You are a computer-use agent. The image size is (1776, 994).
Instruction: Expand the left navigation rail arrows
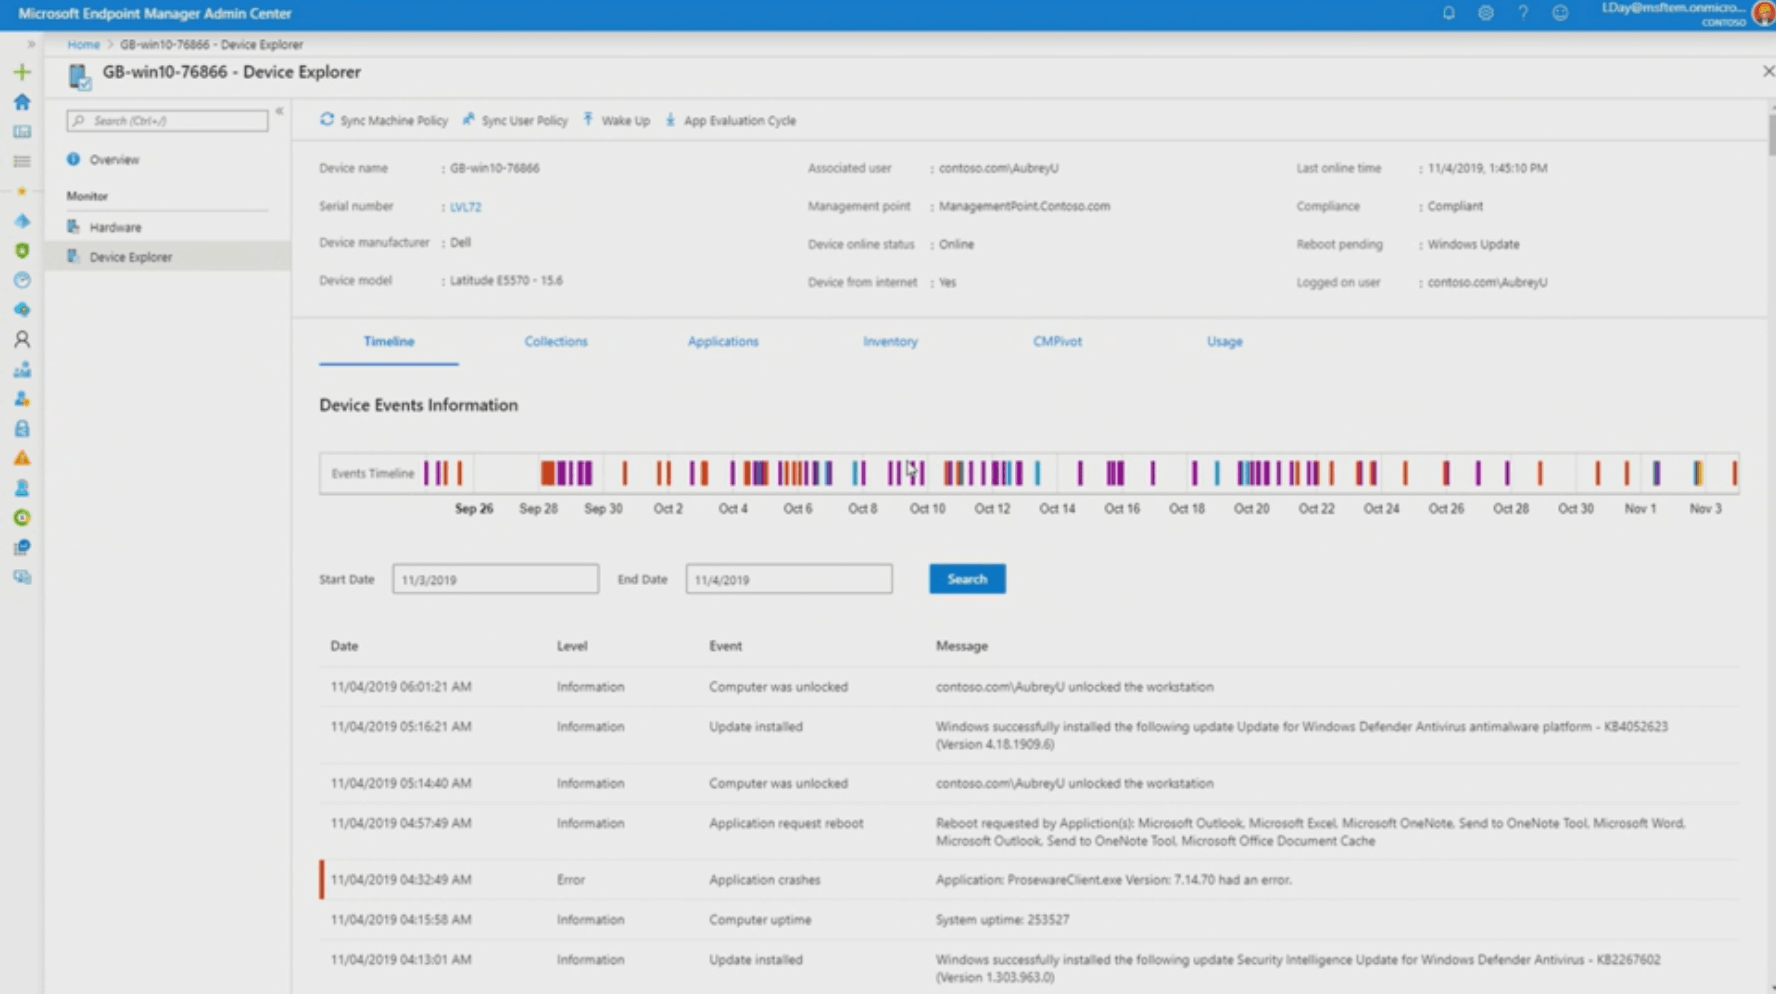click(33, 44)
